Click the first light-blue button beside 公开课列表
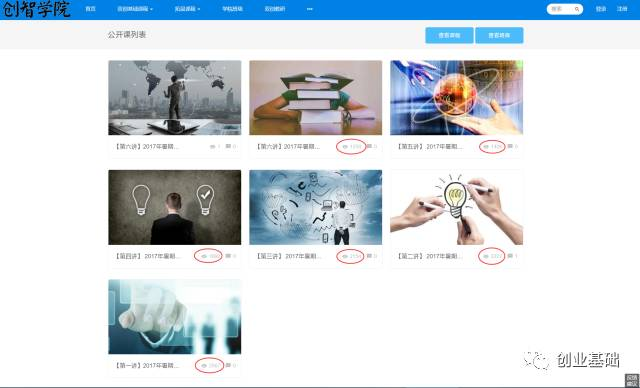Viewport: 640px width, 388px height. click(x=449, y=35)
